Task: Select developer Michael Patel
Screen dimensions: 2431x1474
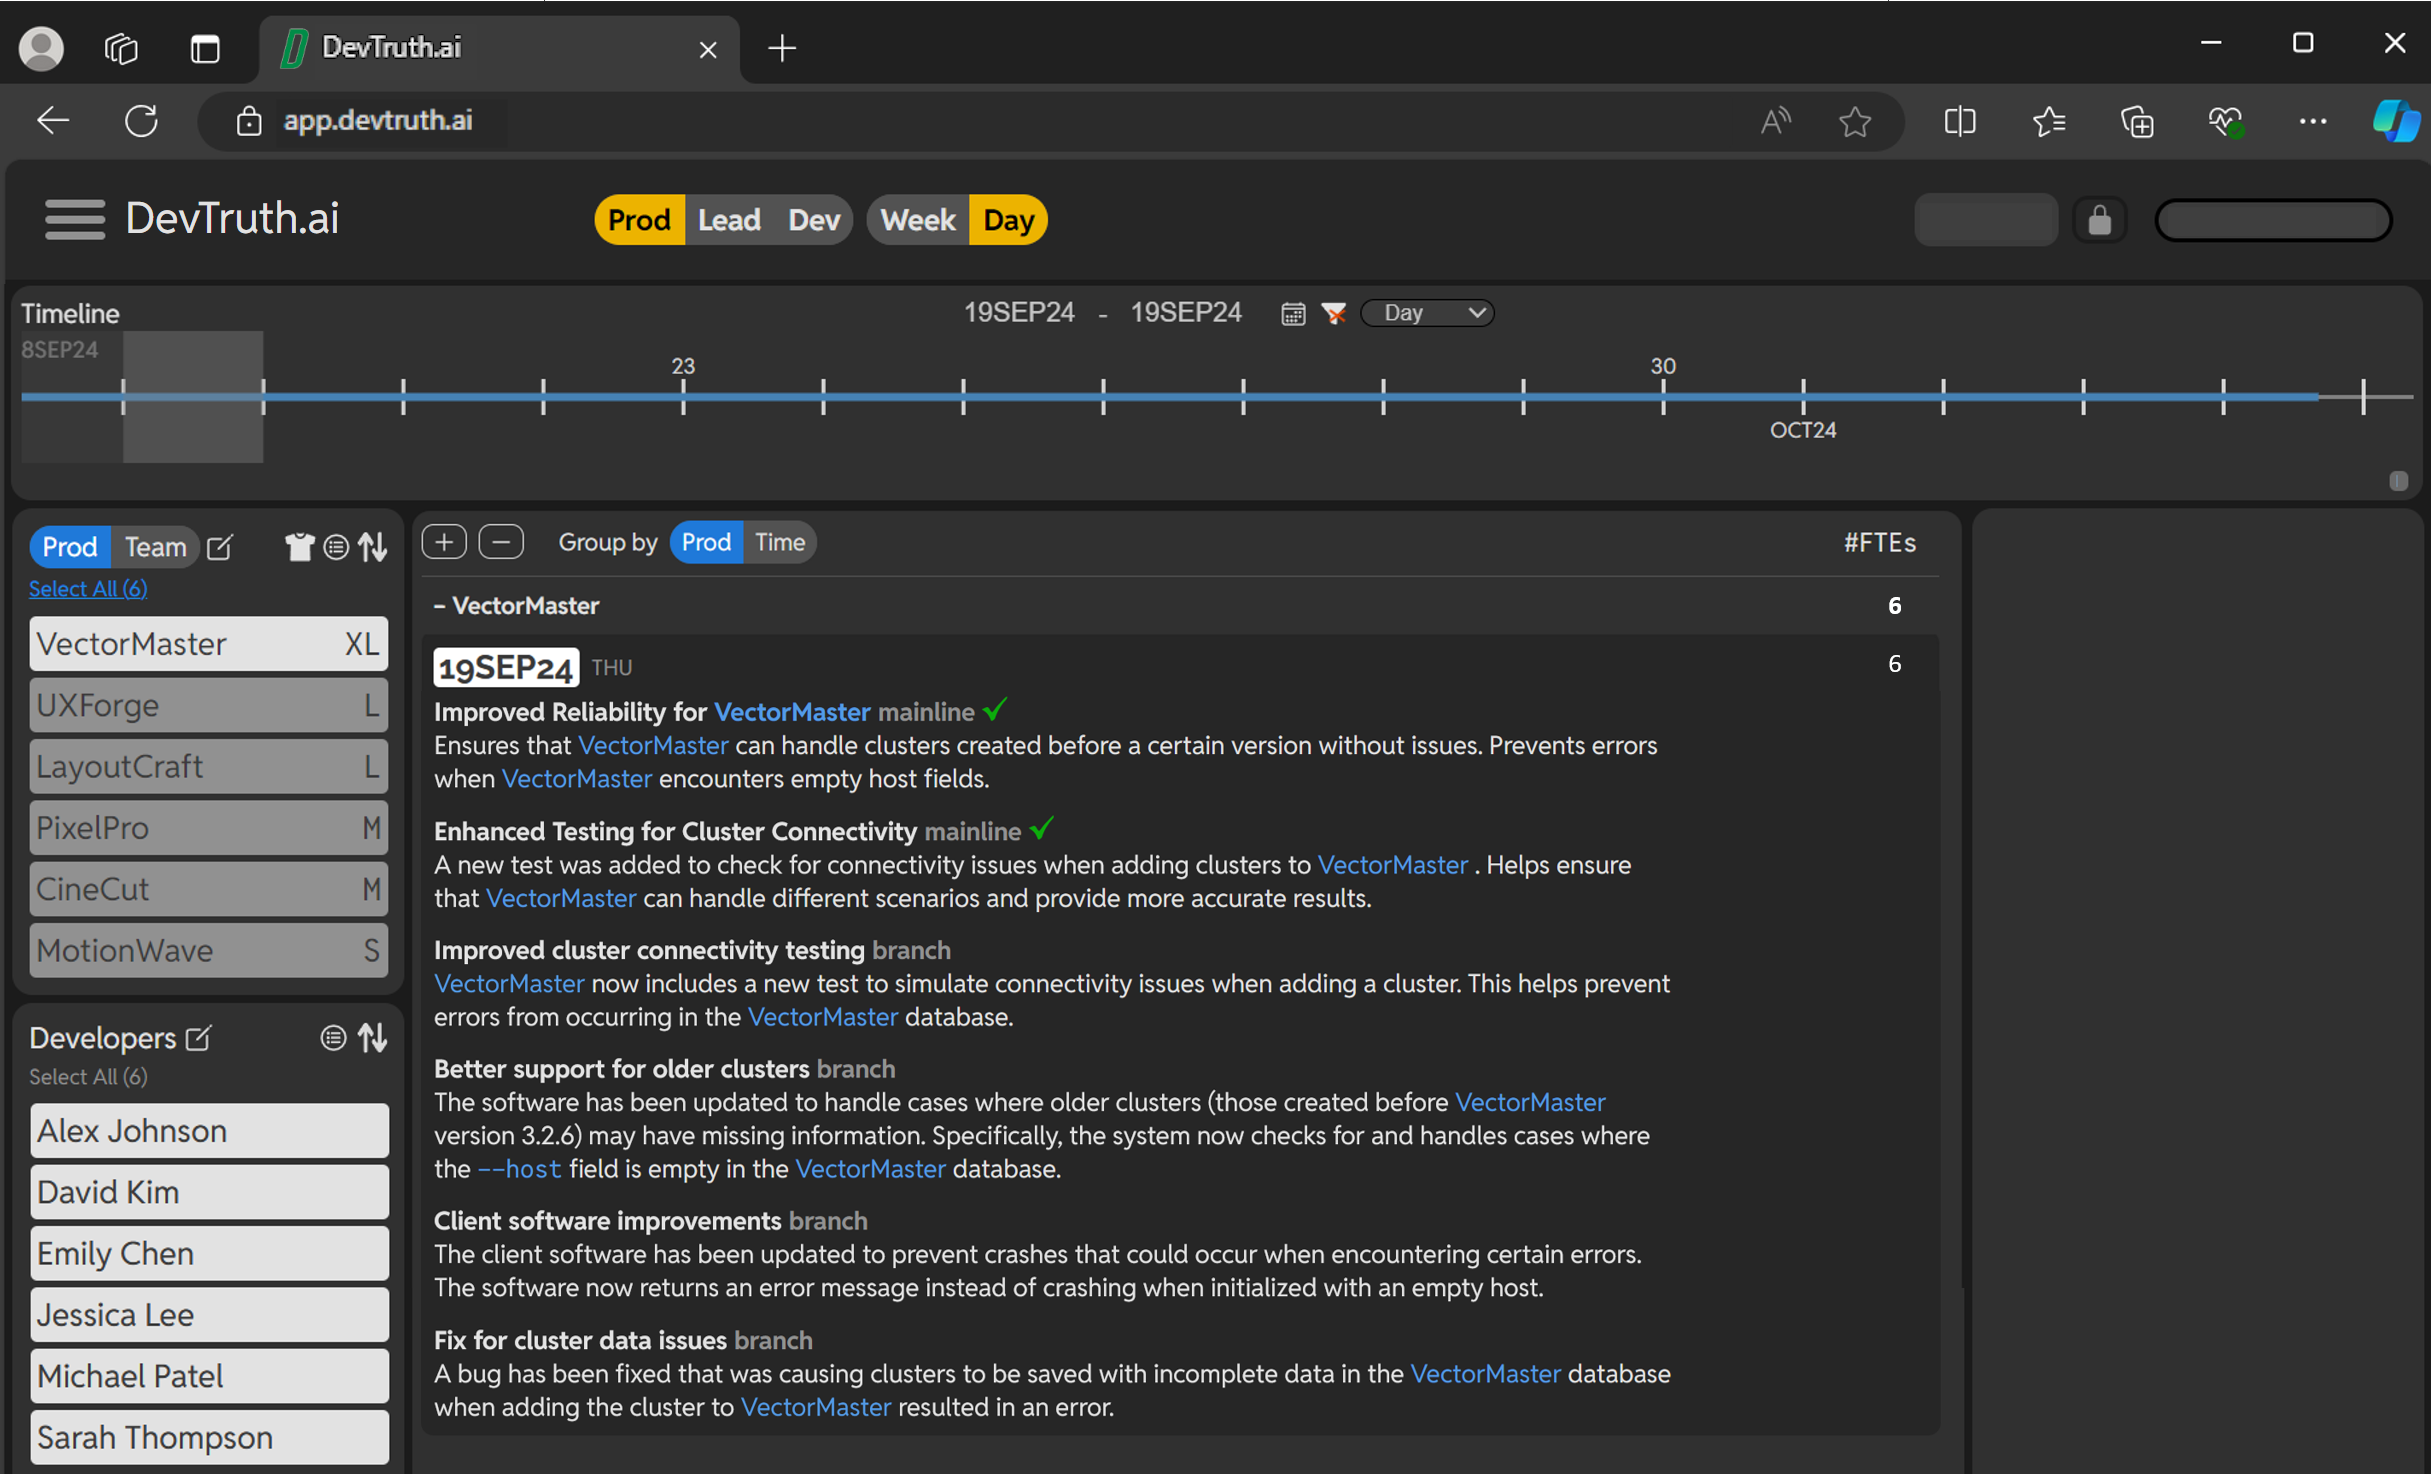Action: pyautogui.click(x=209, y=1376)
